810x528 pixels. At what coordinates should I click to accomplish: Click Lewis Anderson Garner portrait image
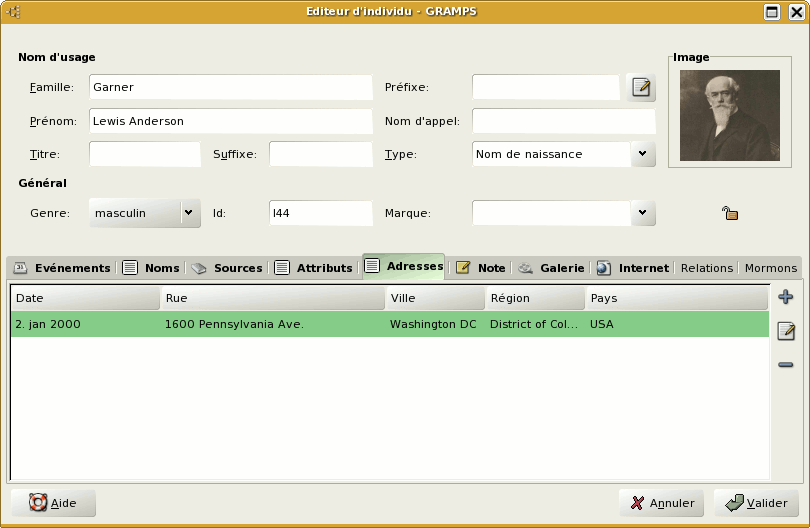(x=729, y=115)
